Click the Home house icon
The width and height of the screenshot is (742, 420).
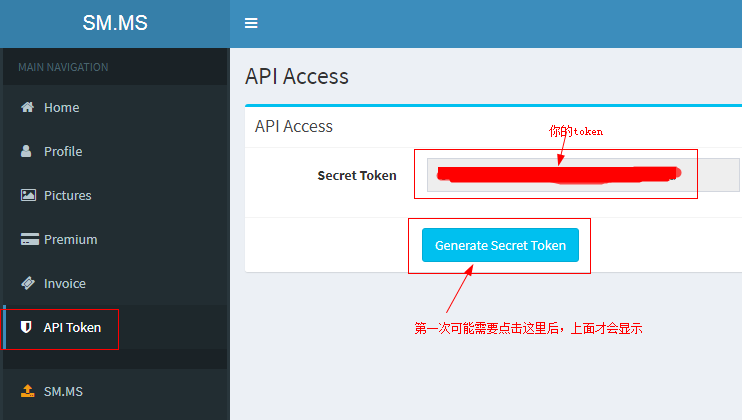coord(27,107)
